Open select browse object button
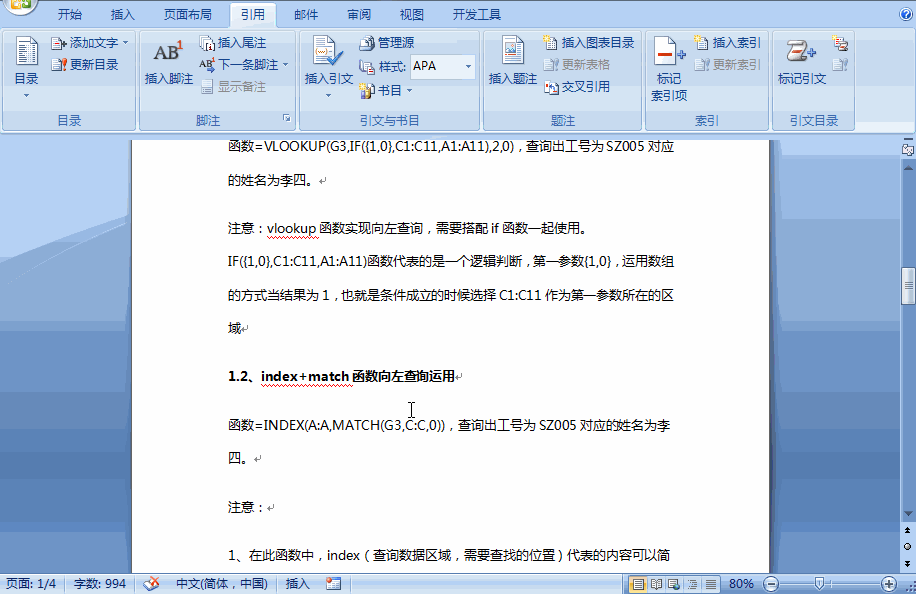 (907, 547)
